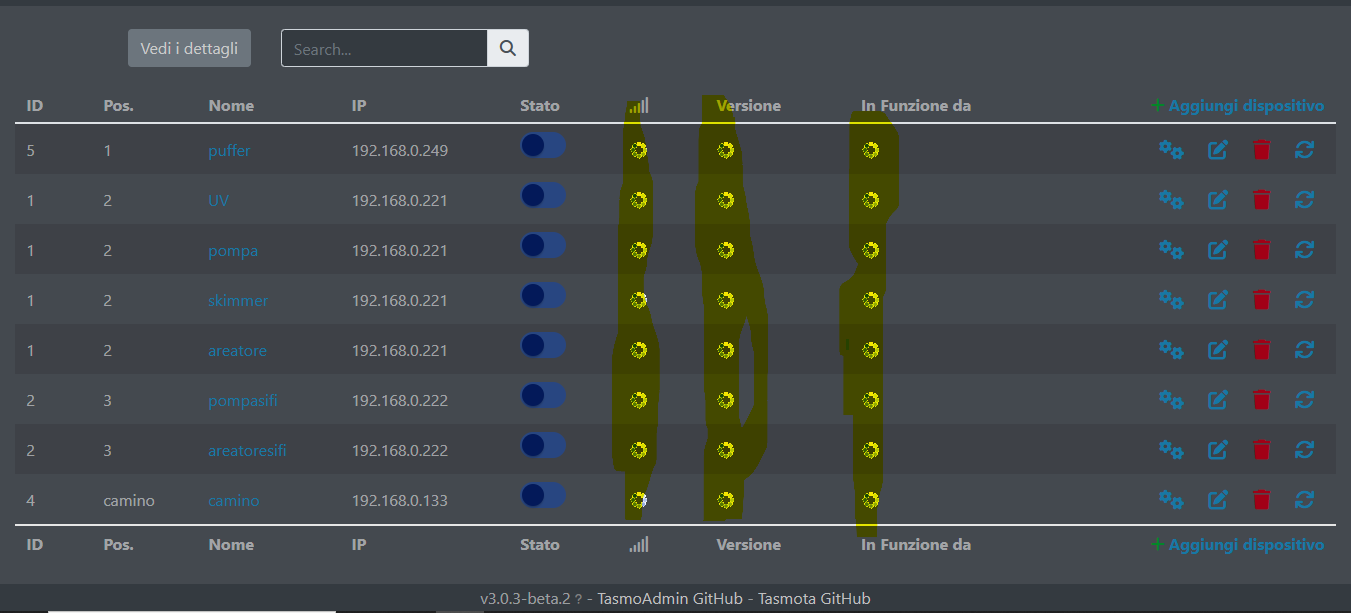Edit the skimmer device entry
Screen dimensions: 1351x613
click(x=1218, y=300)
